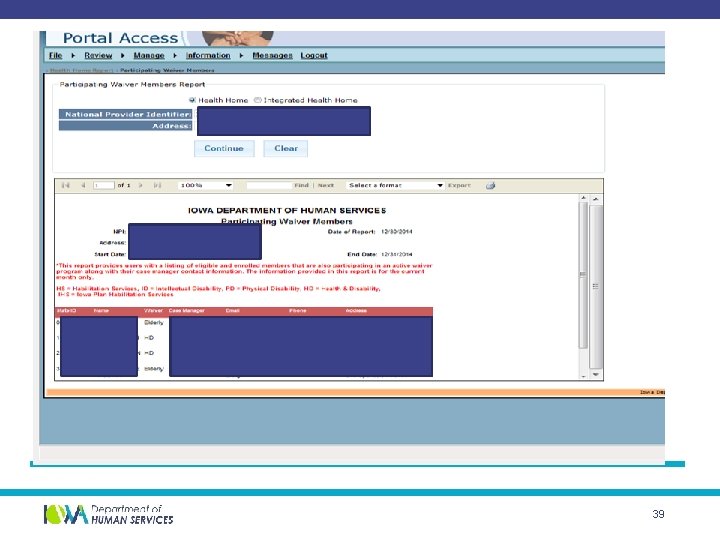
Task: Click the Email column header
Action: pos(232,311)
